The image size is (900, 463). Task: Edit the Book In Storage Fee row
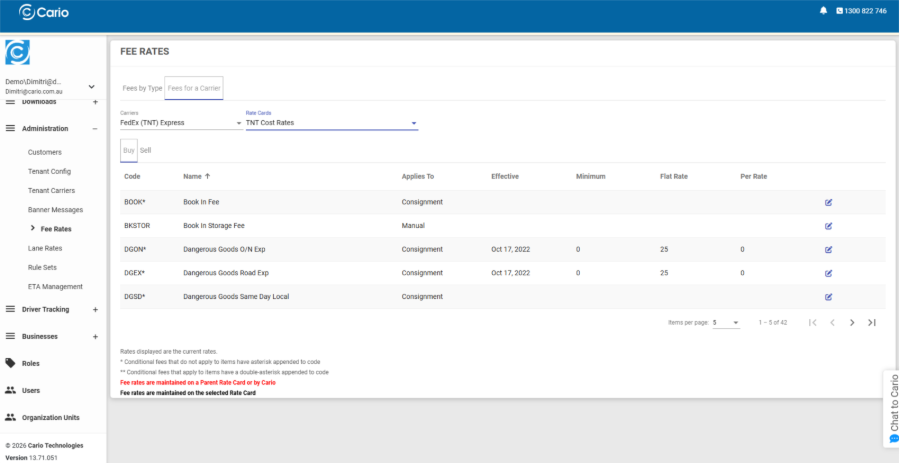pos(828,226)
